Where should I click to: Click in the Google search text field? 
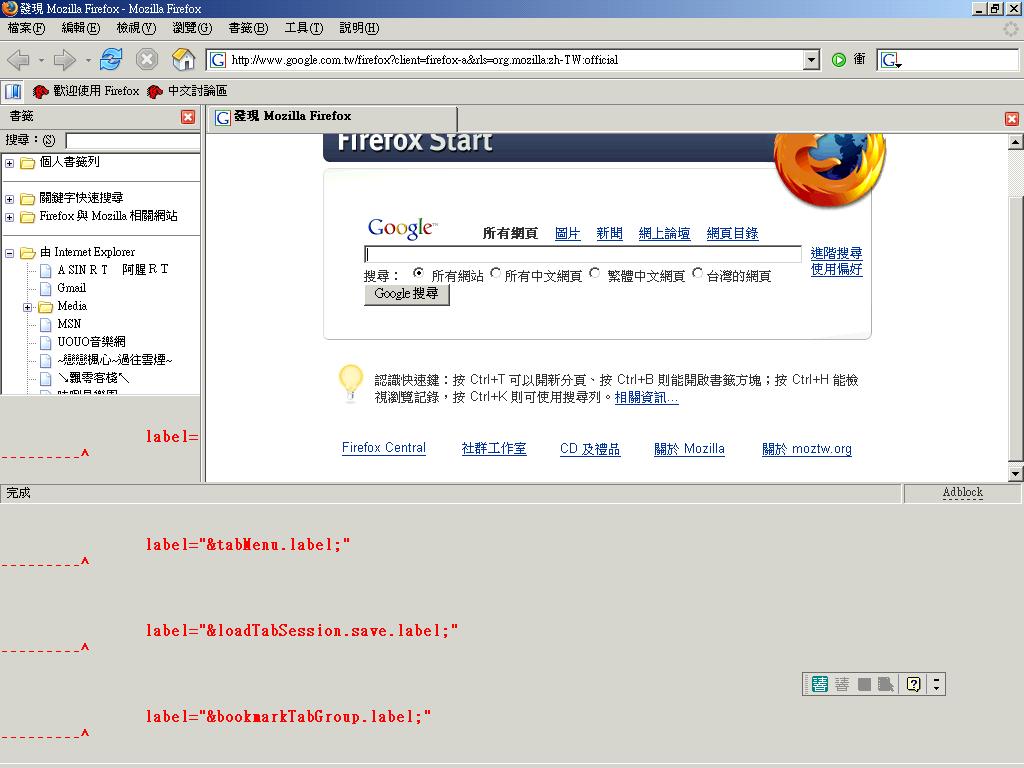pos(583,254)
